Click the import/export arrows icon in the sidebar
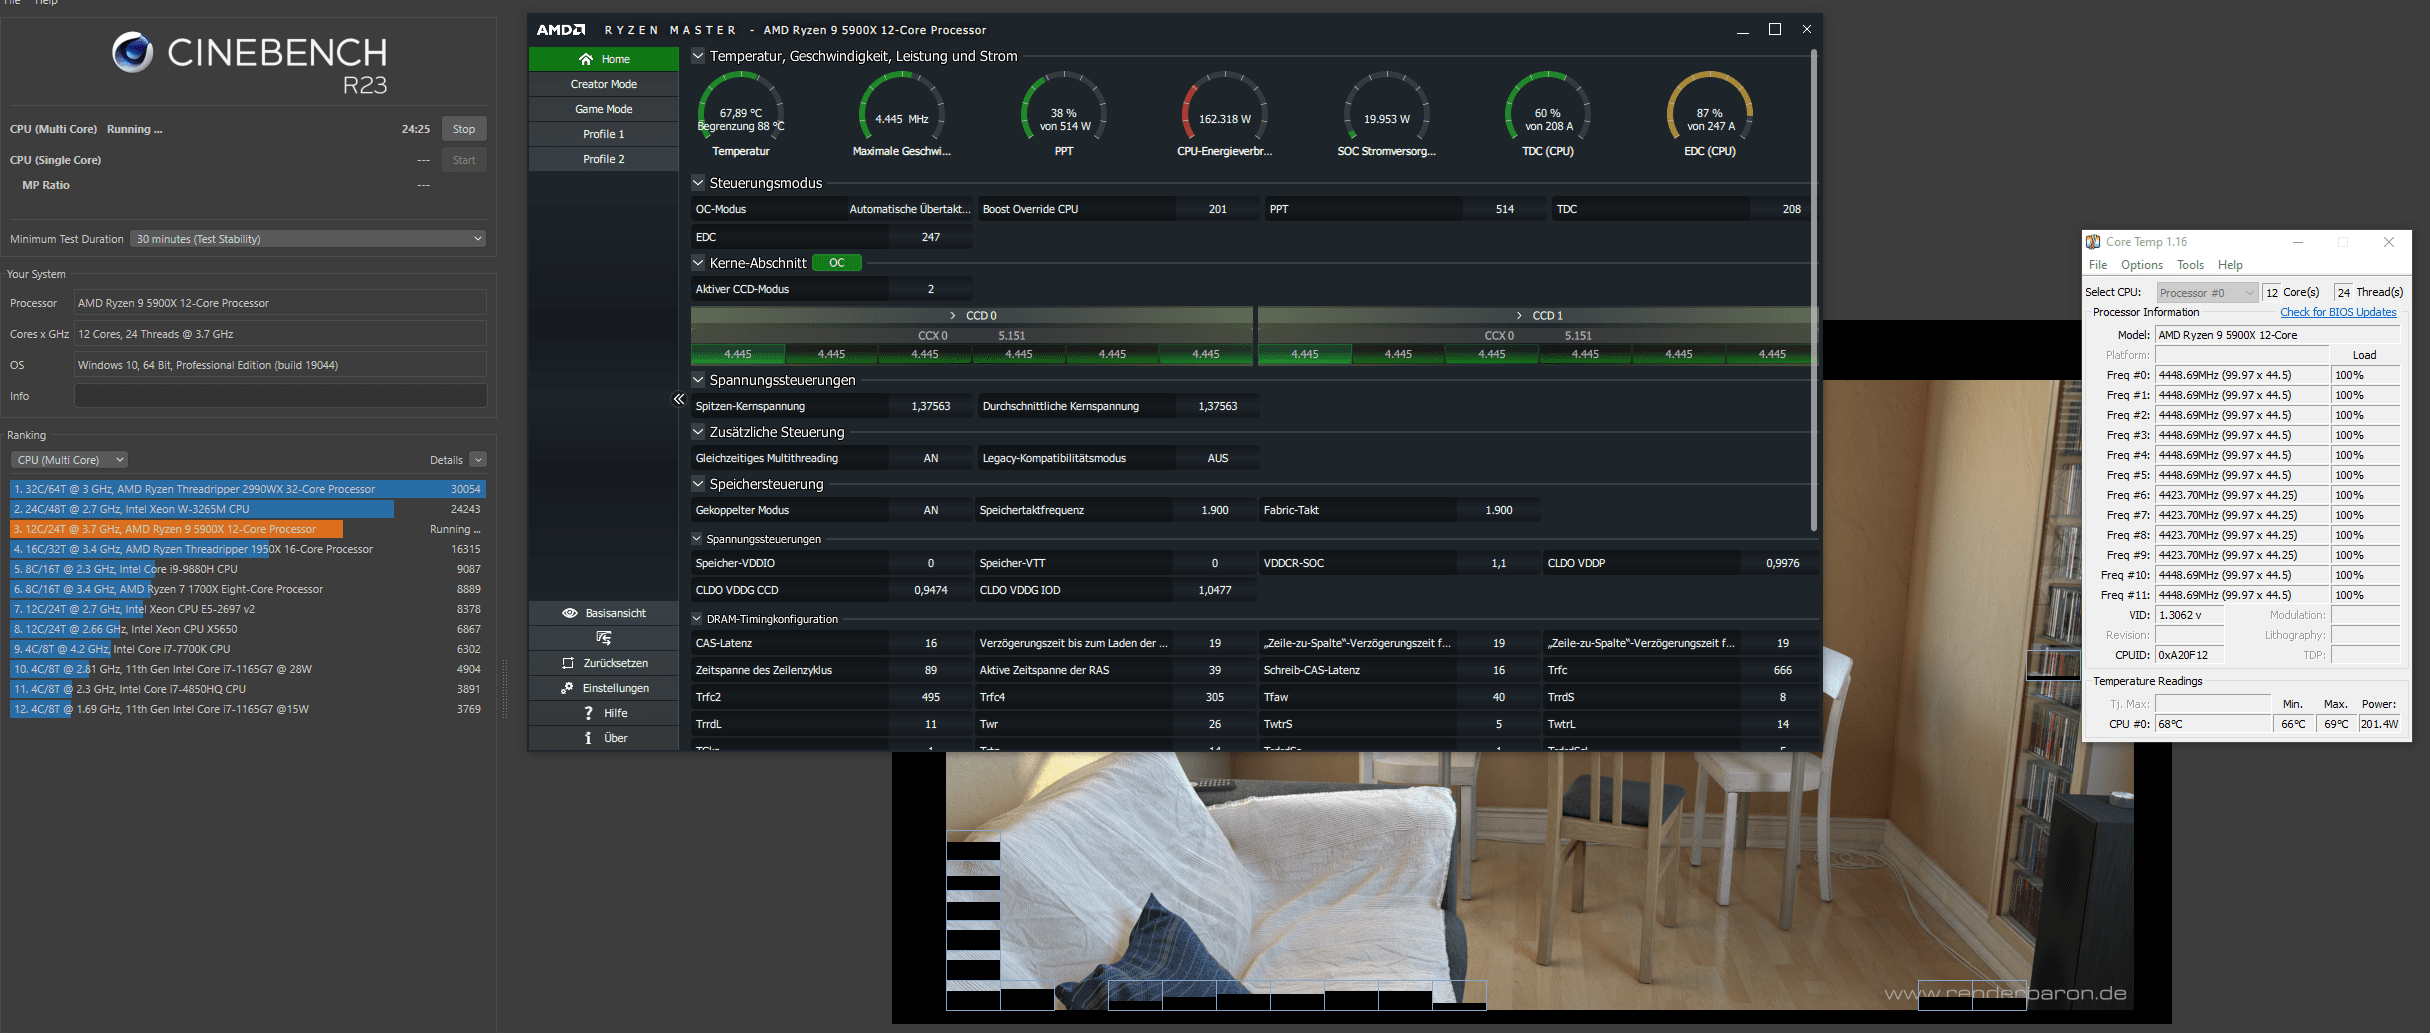Image resolution: width=2430 pixels, height=1033 pixels. pyautogui.click(x=604, y=638)
